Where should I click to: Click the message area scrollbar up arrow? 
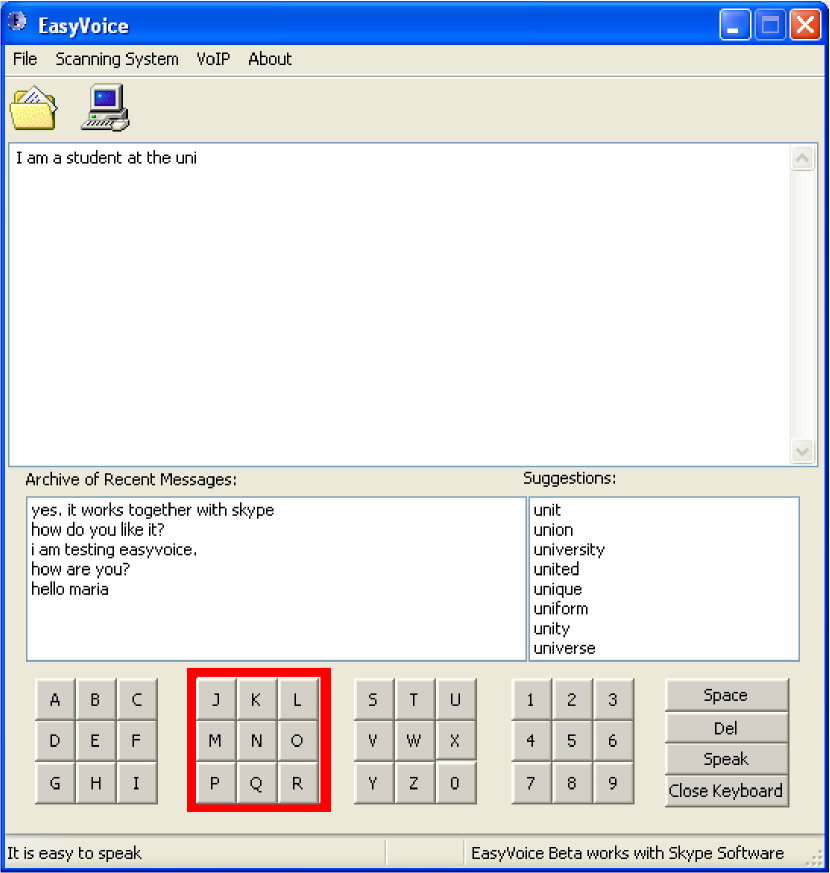(x=802, y=159)
